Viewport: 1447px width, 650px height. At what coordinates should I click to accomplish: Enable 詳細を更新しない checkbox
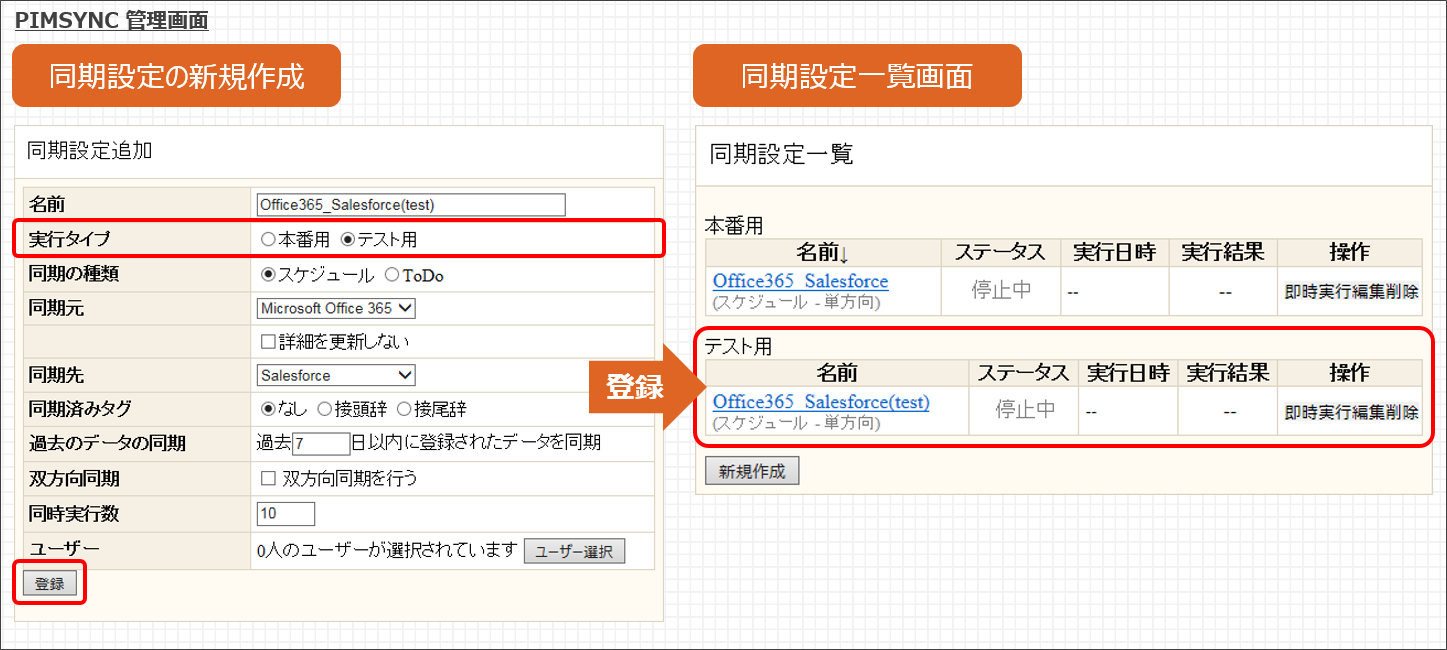[267, 342]
